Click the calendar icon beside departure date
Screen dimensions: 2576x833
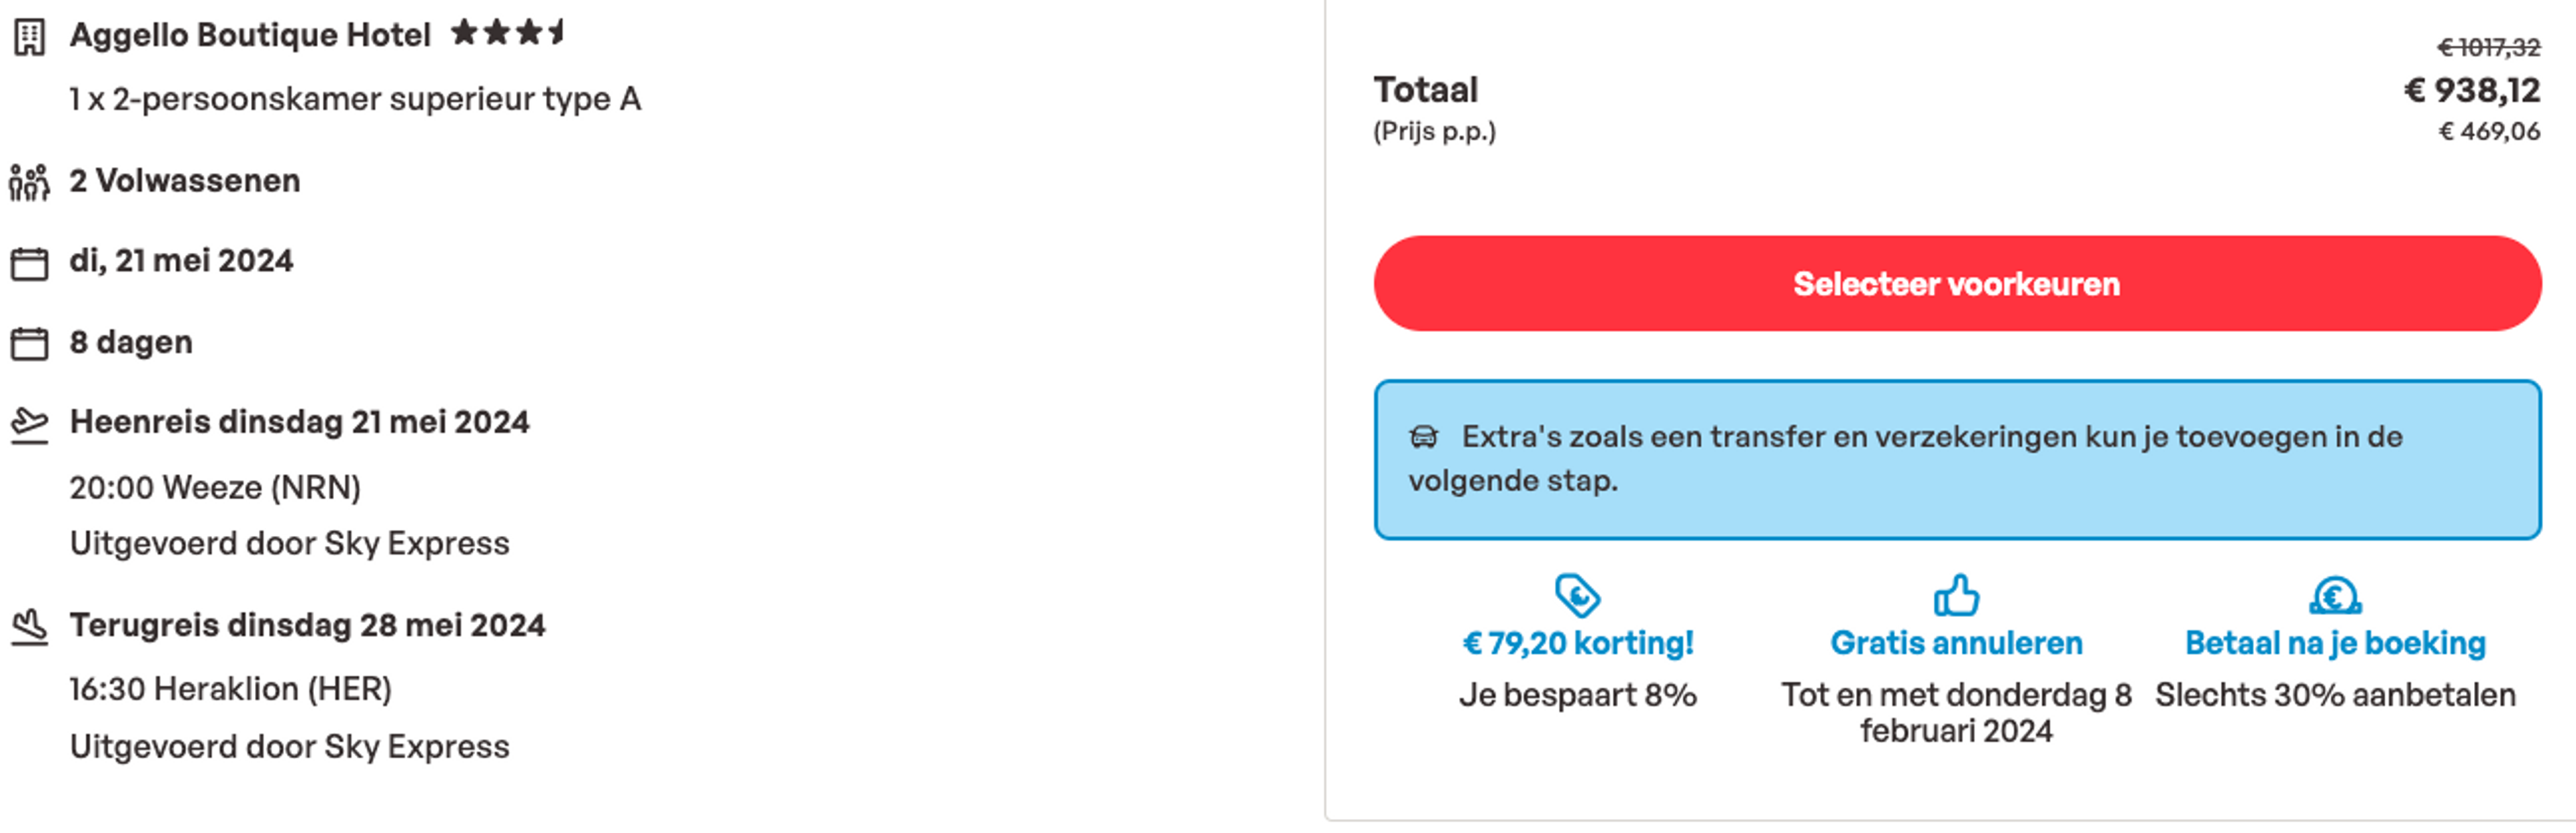coord(29,264)
